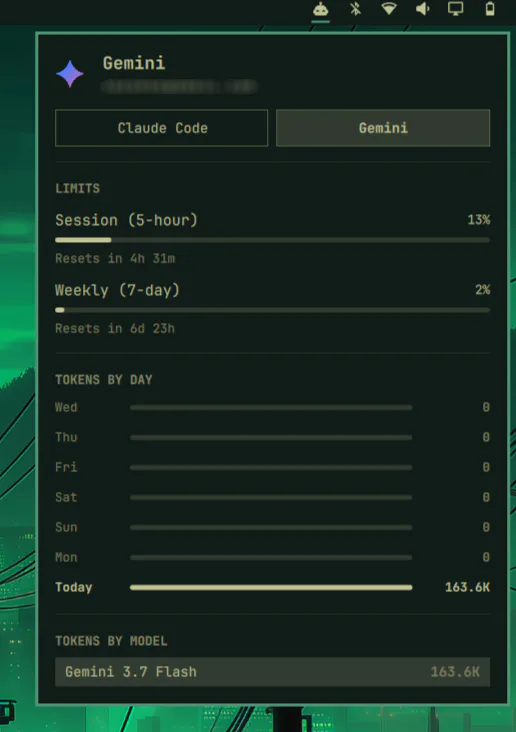Select the Gemini tab
516x732 pixels.
383,128
